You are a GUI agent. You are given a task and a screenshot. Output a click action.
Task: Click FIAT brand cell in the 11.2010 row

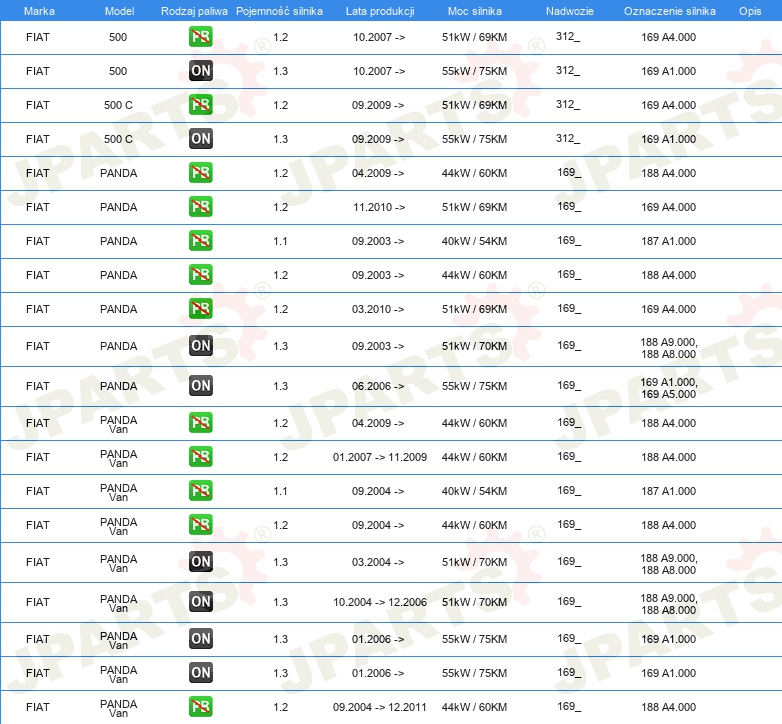pyautogui.click(x=38, y=207)
